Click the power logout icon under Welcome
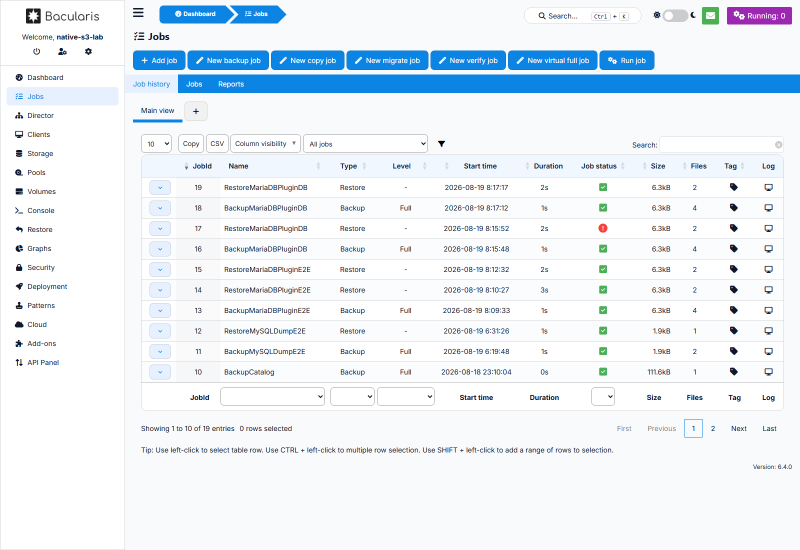The width and height of the screenshot is (800, 550). (x=36, y=52)
